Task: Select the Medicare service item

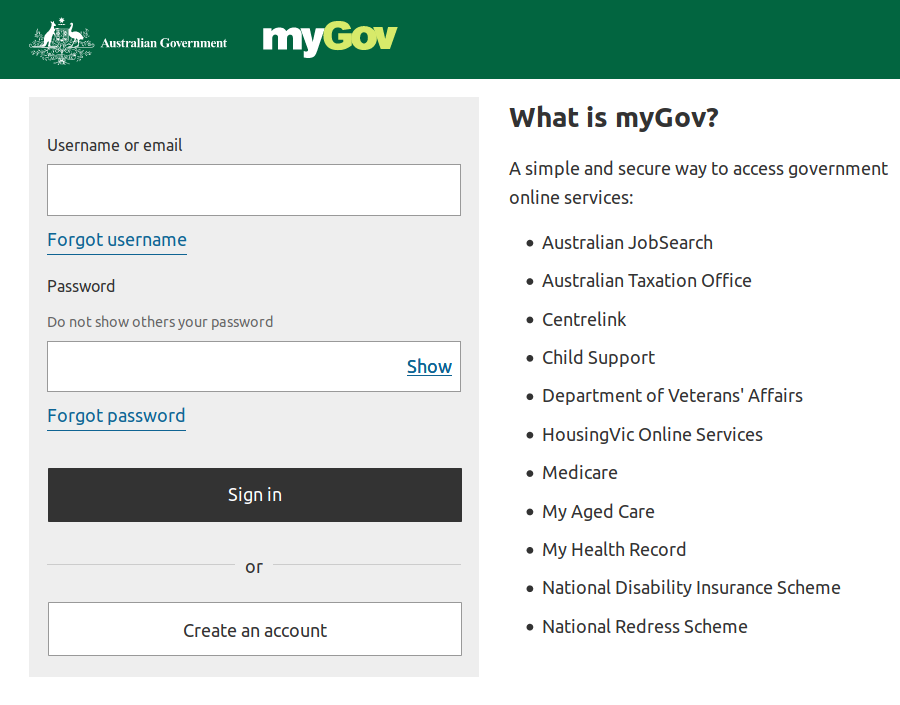Action: pos(579,472)
